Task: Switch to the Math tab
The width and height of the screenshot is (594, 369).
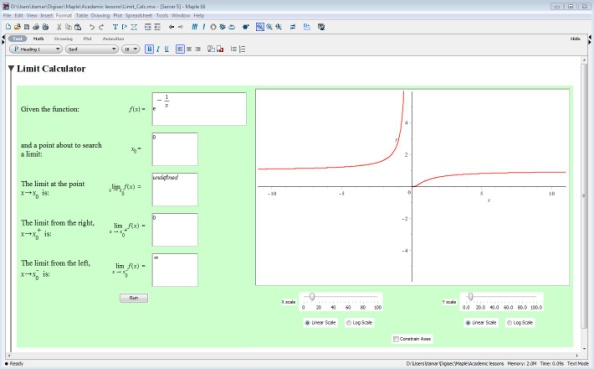Action: point(38,39)
